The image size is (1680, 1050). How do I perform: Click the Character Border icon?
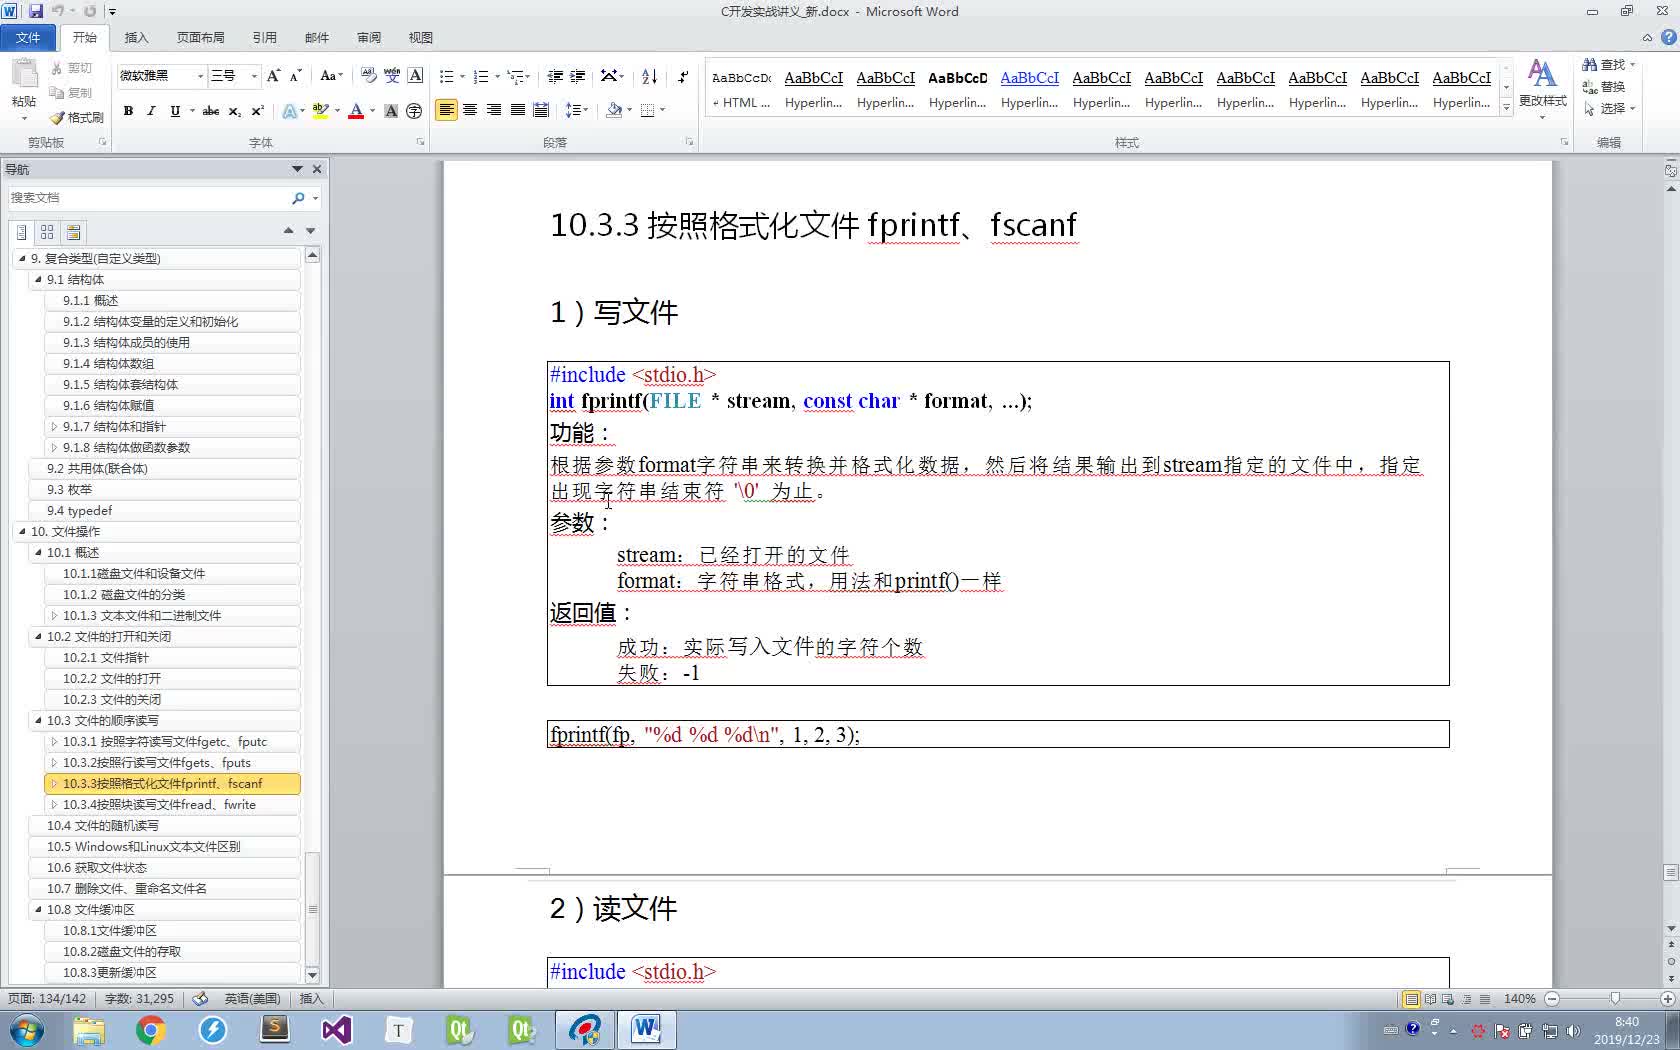point(415,76)
